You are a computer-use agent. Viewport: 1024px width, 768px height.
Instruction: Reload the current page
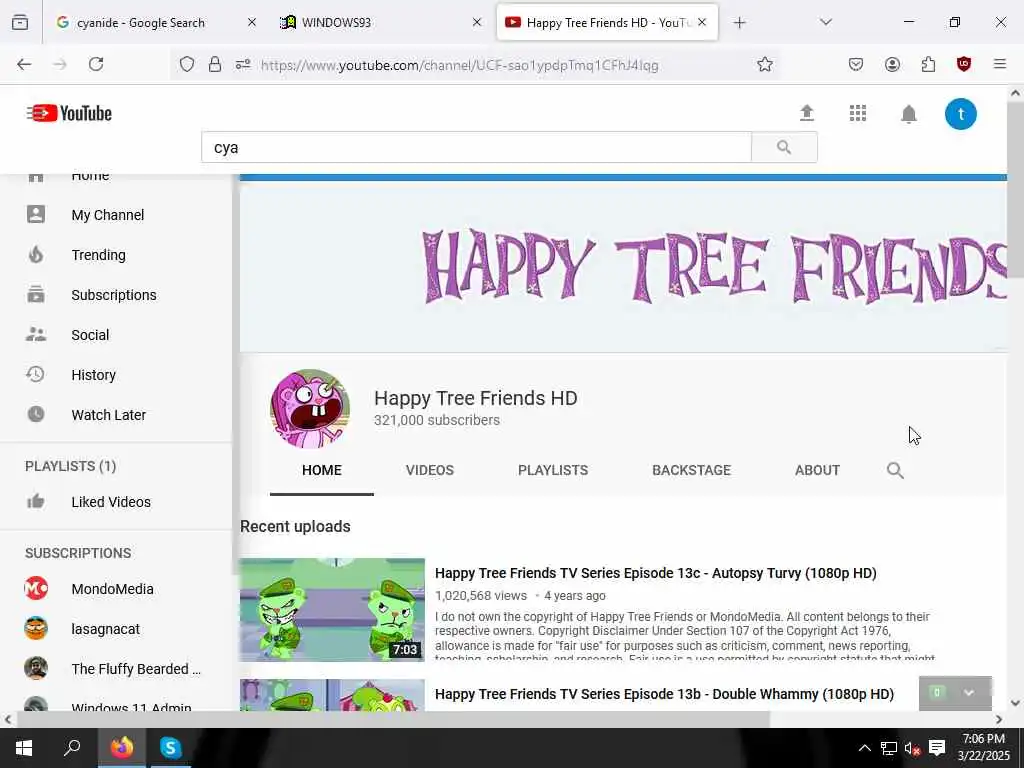point(96,64)
